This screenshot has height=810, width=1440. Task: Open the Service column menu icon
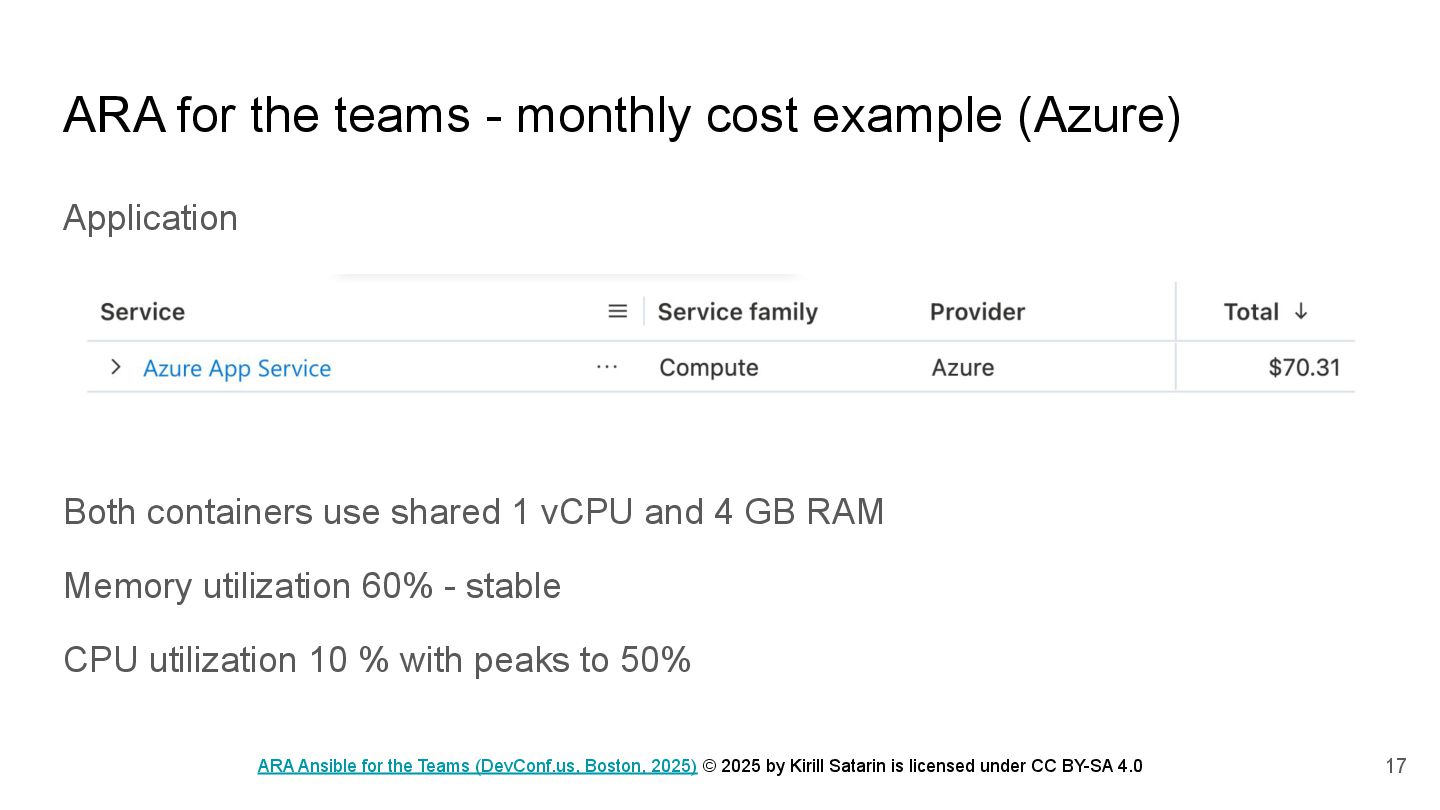tap(618, 312)
